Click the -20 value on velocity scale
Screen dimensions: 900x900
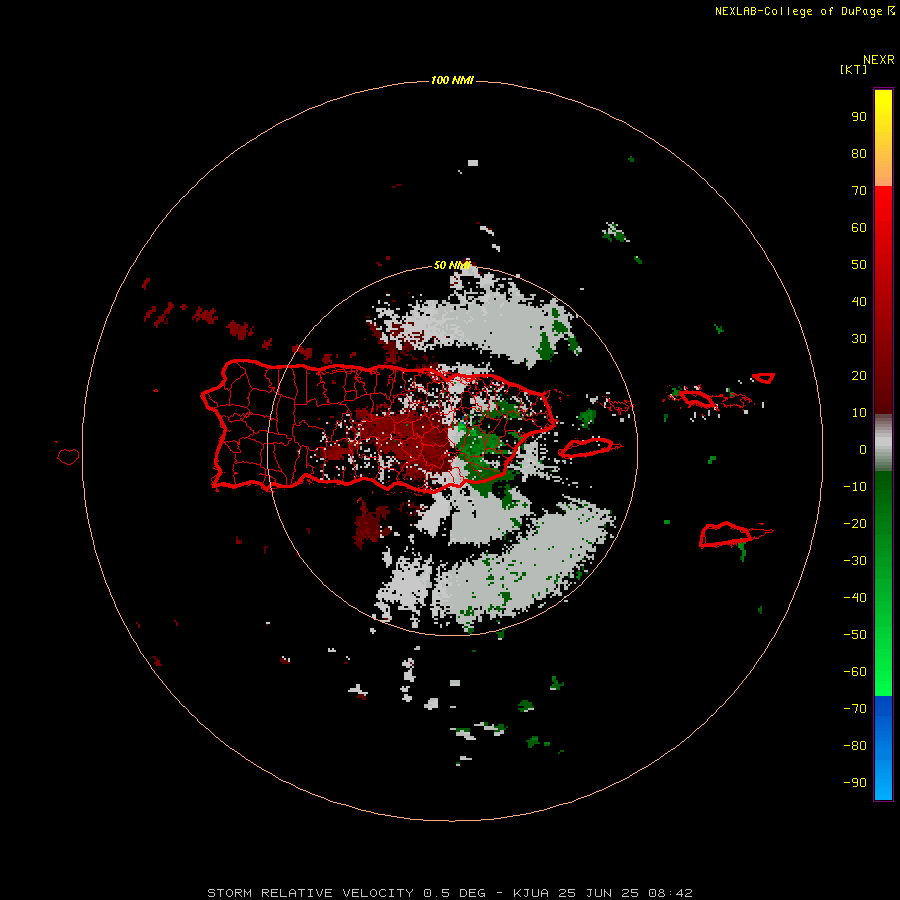click(855, 523)
